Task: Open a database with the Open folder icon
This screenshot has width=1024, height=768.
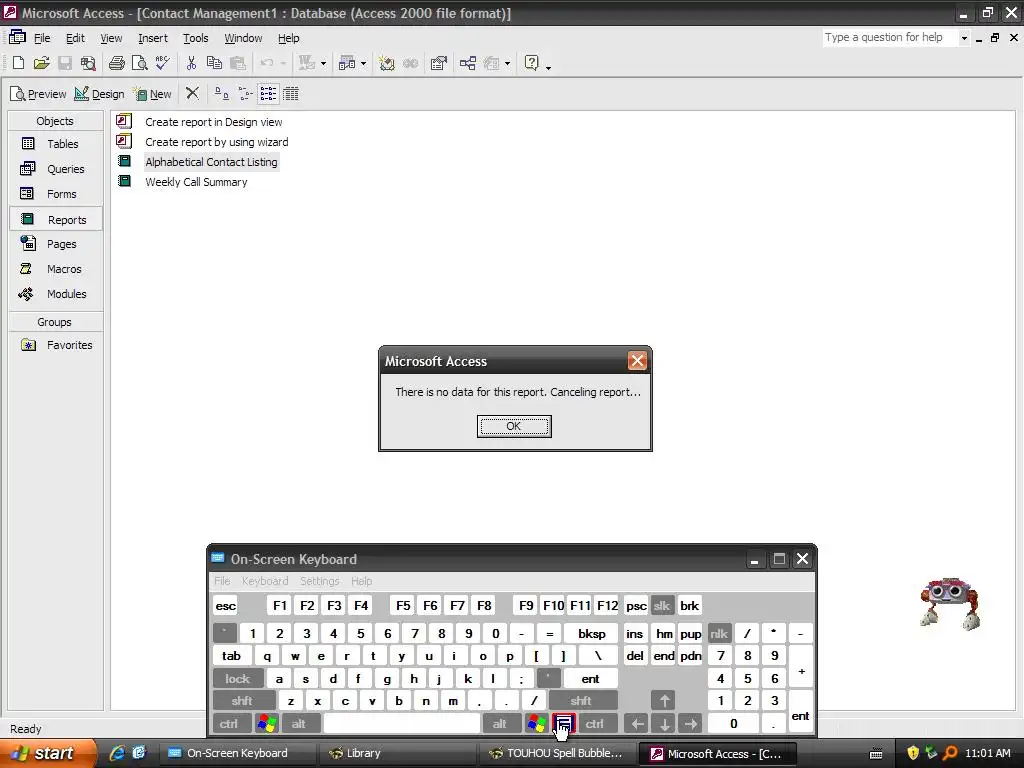Action: (x=41, y=63)
